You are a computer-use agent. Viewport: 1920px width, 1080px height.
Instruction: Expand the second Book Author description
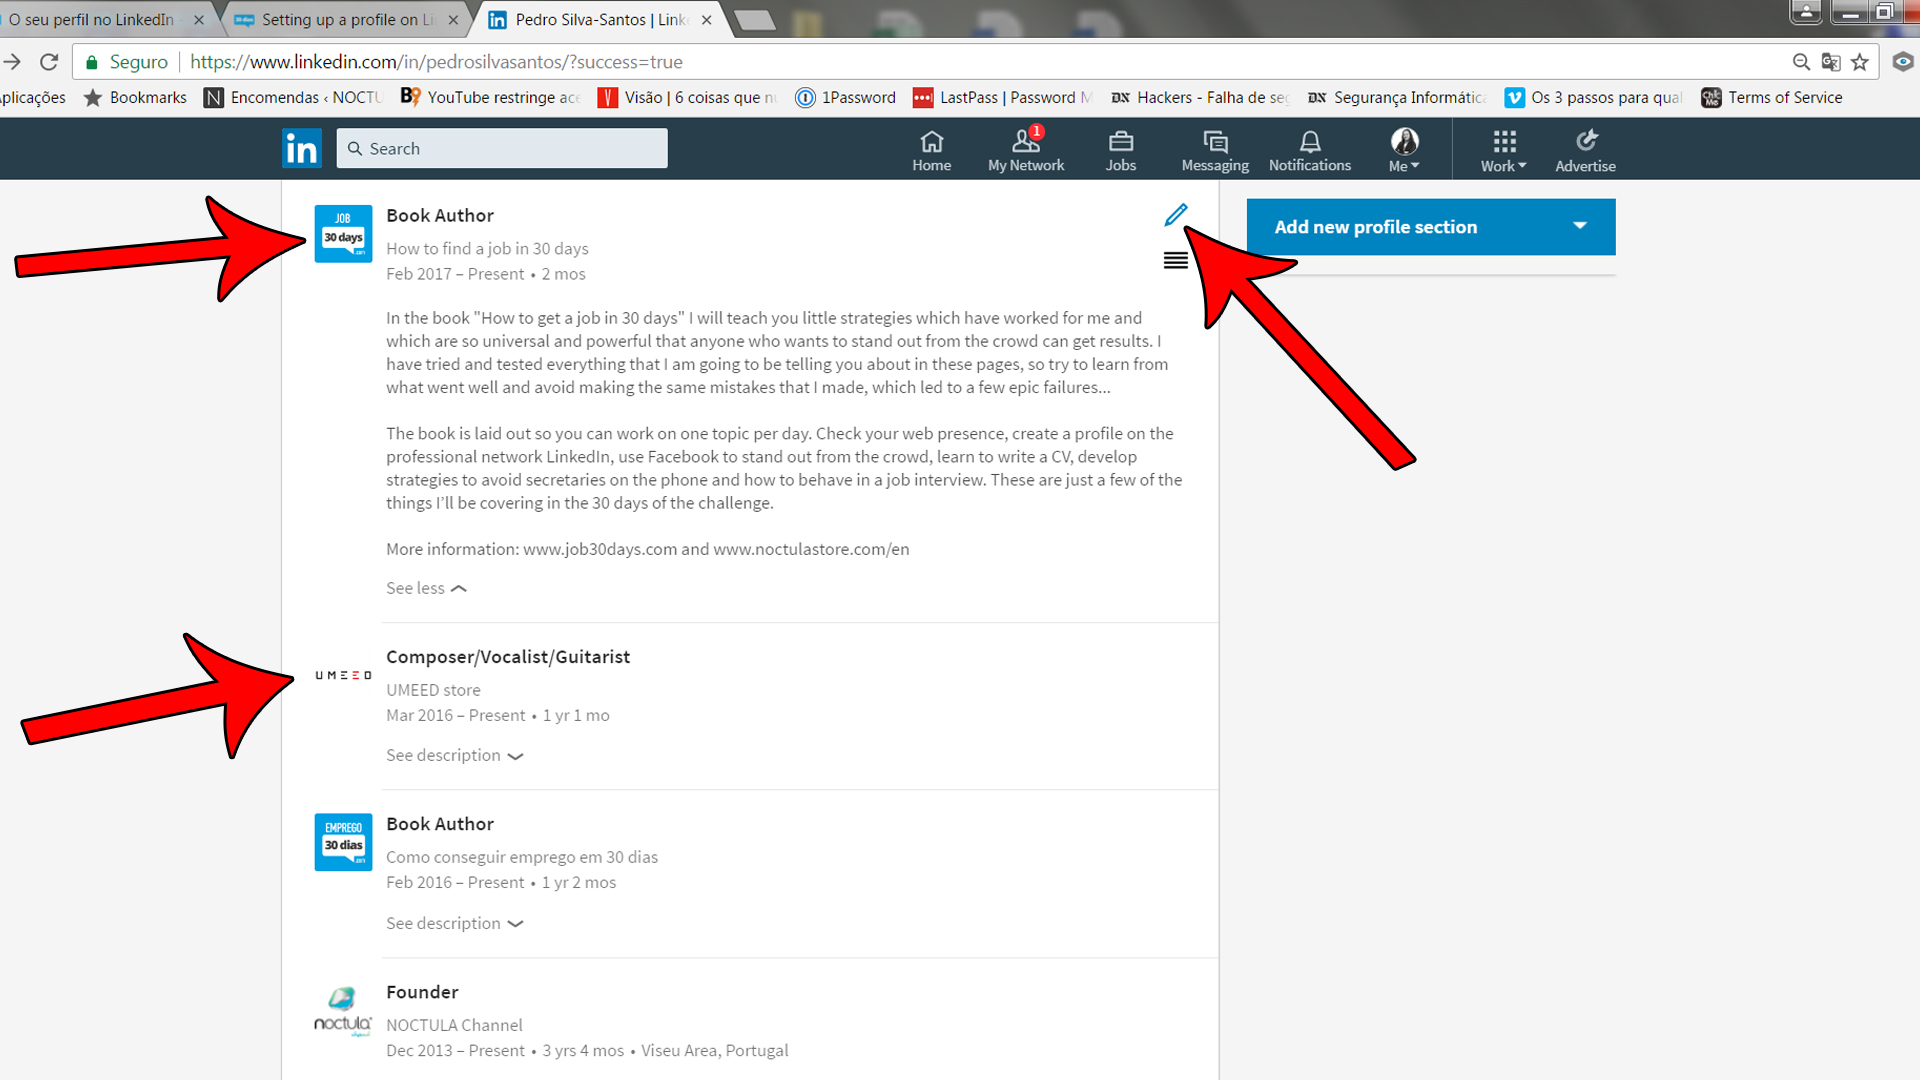(454, 923)
